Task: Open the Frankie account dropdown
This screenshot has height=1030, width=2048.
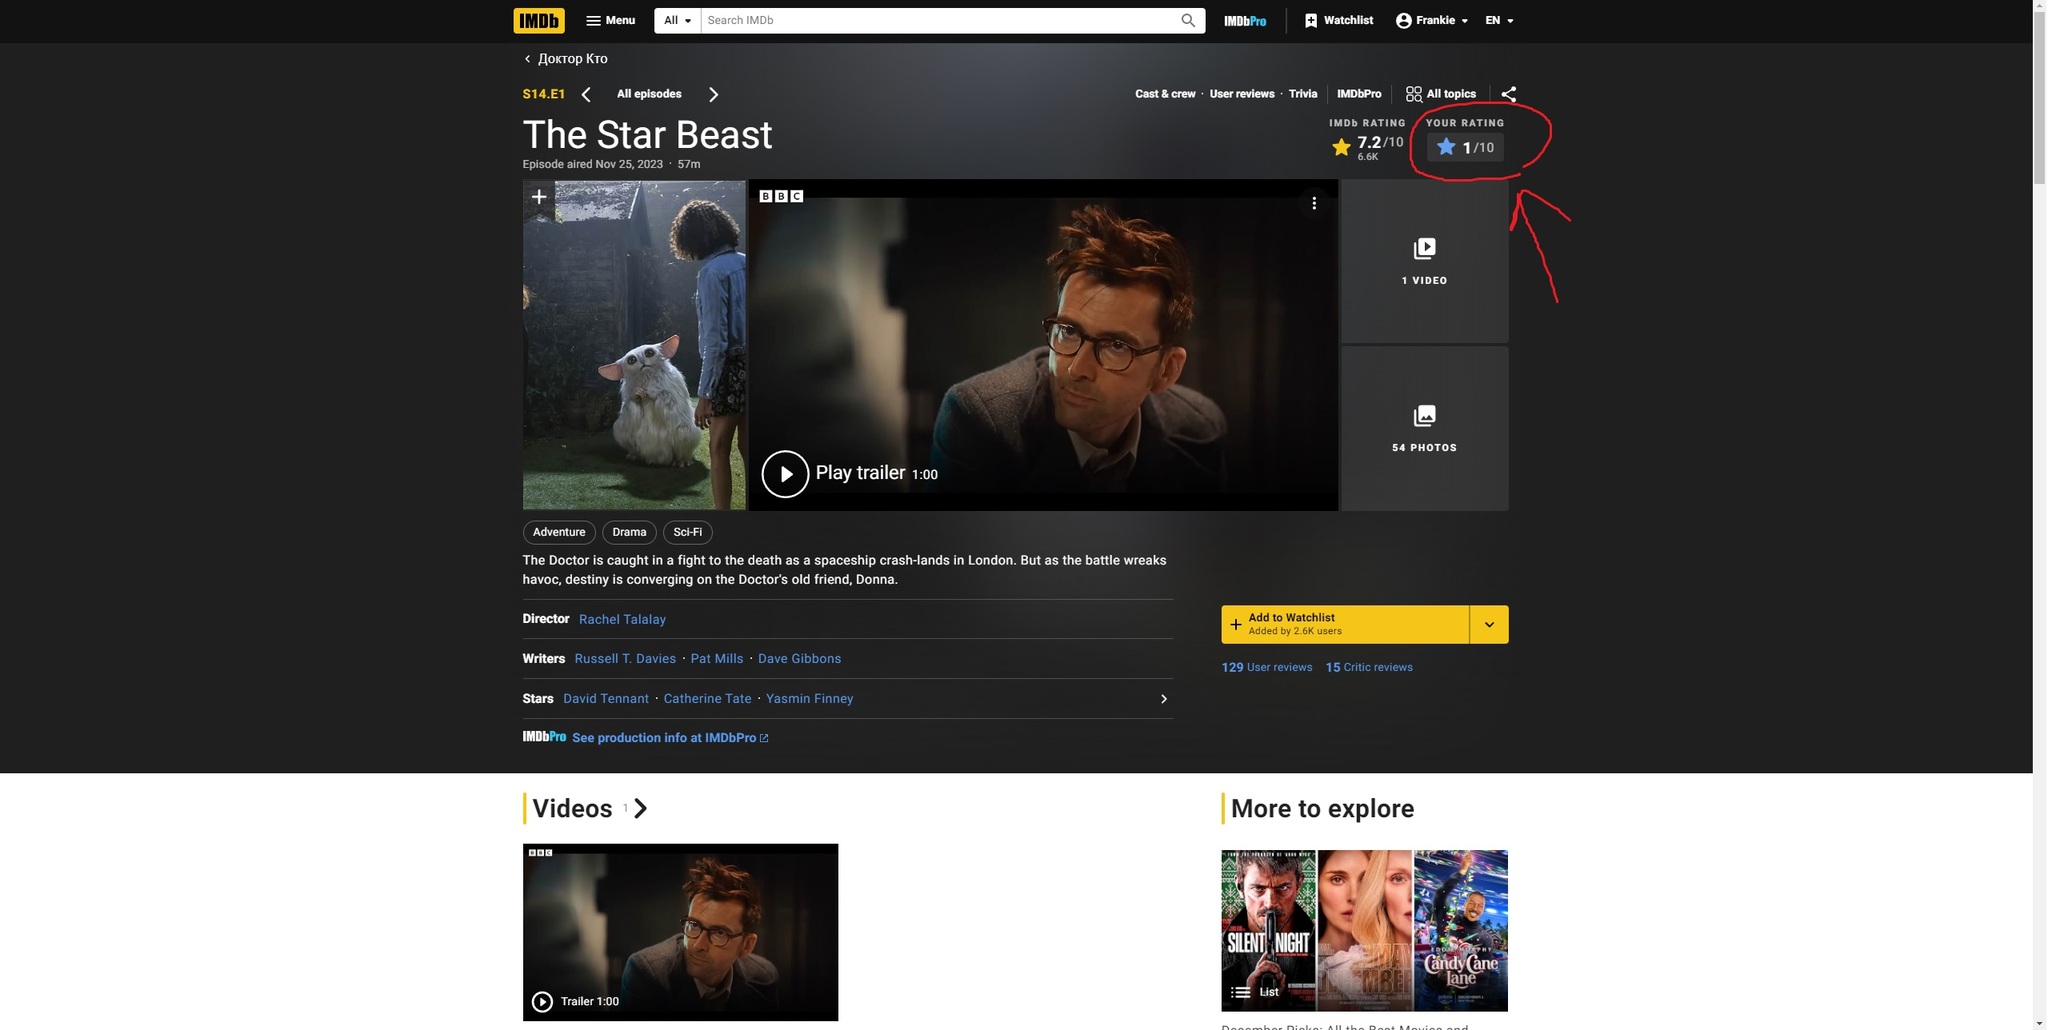Action: point(1432,20)
